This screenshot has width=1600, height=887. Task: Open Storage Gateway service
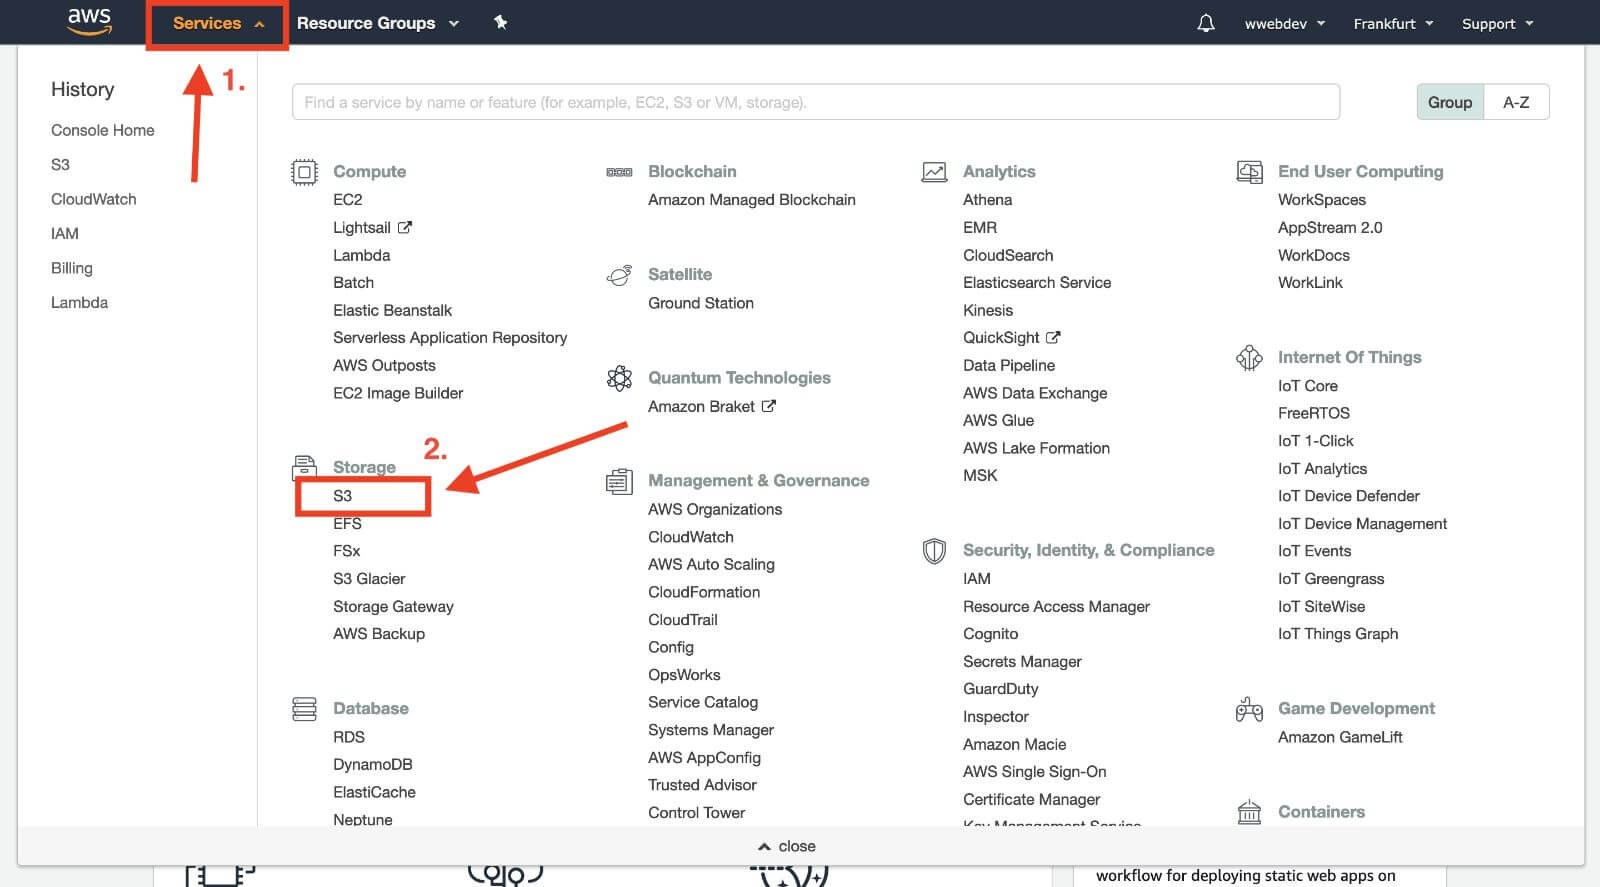tap(393, 607)
